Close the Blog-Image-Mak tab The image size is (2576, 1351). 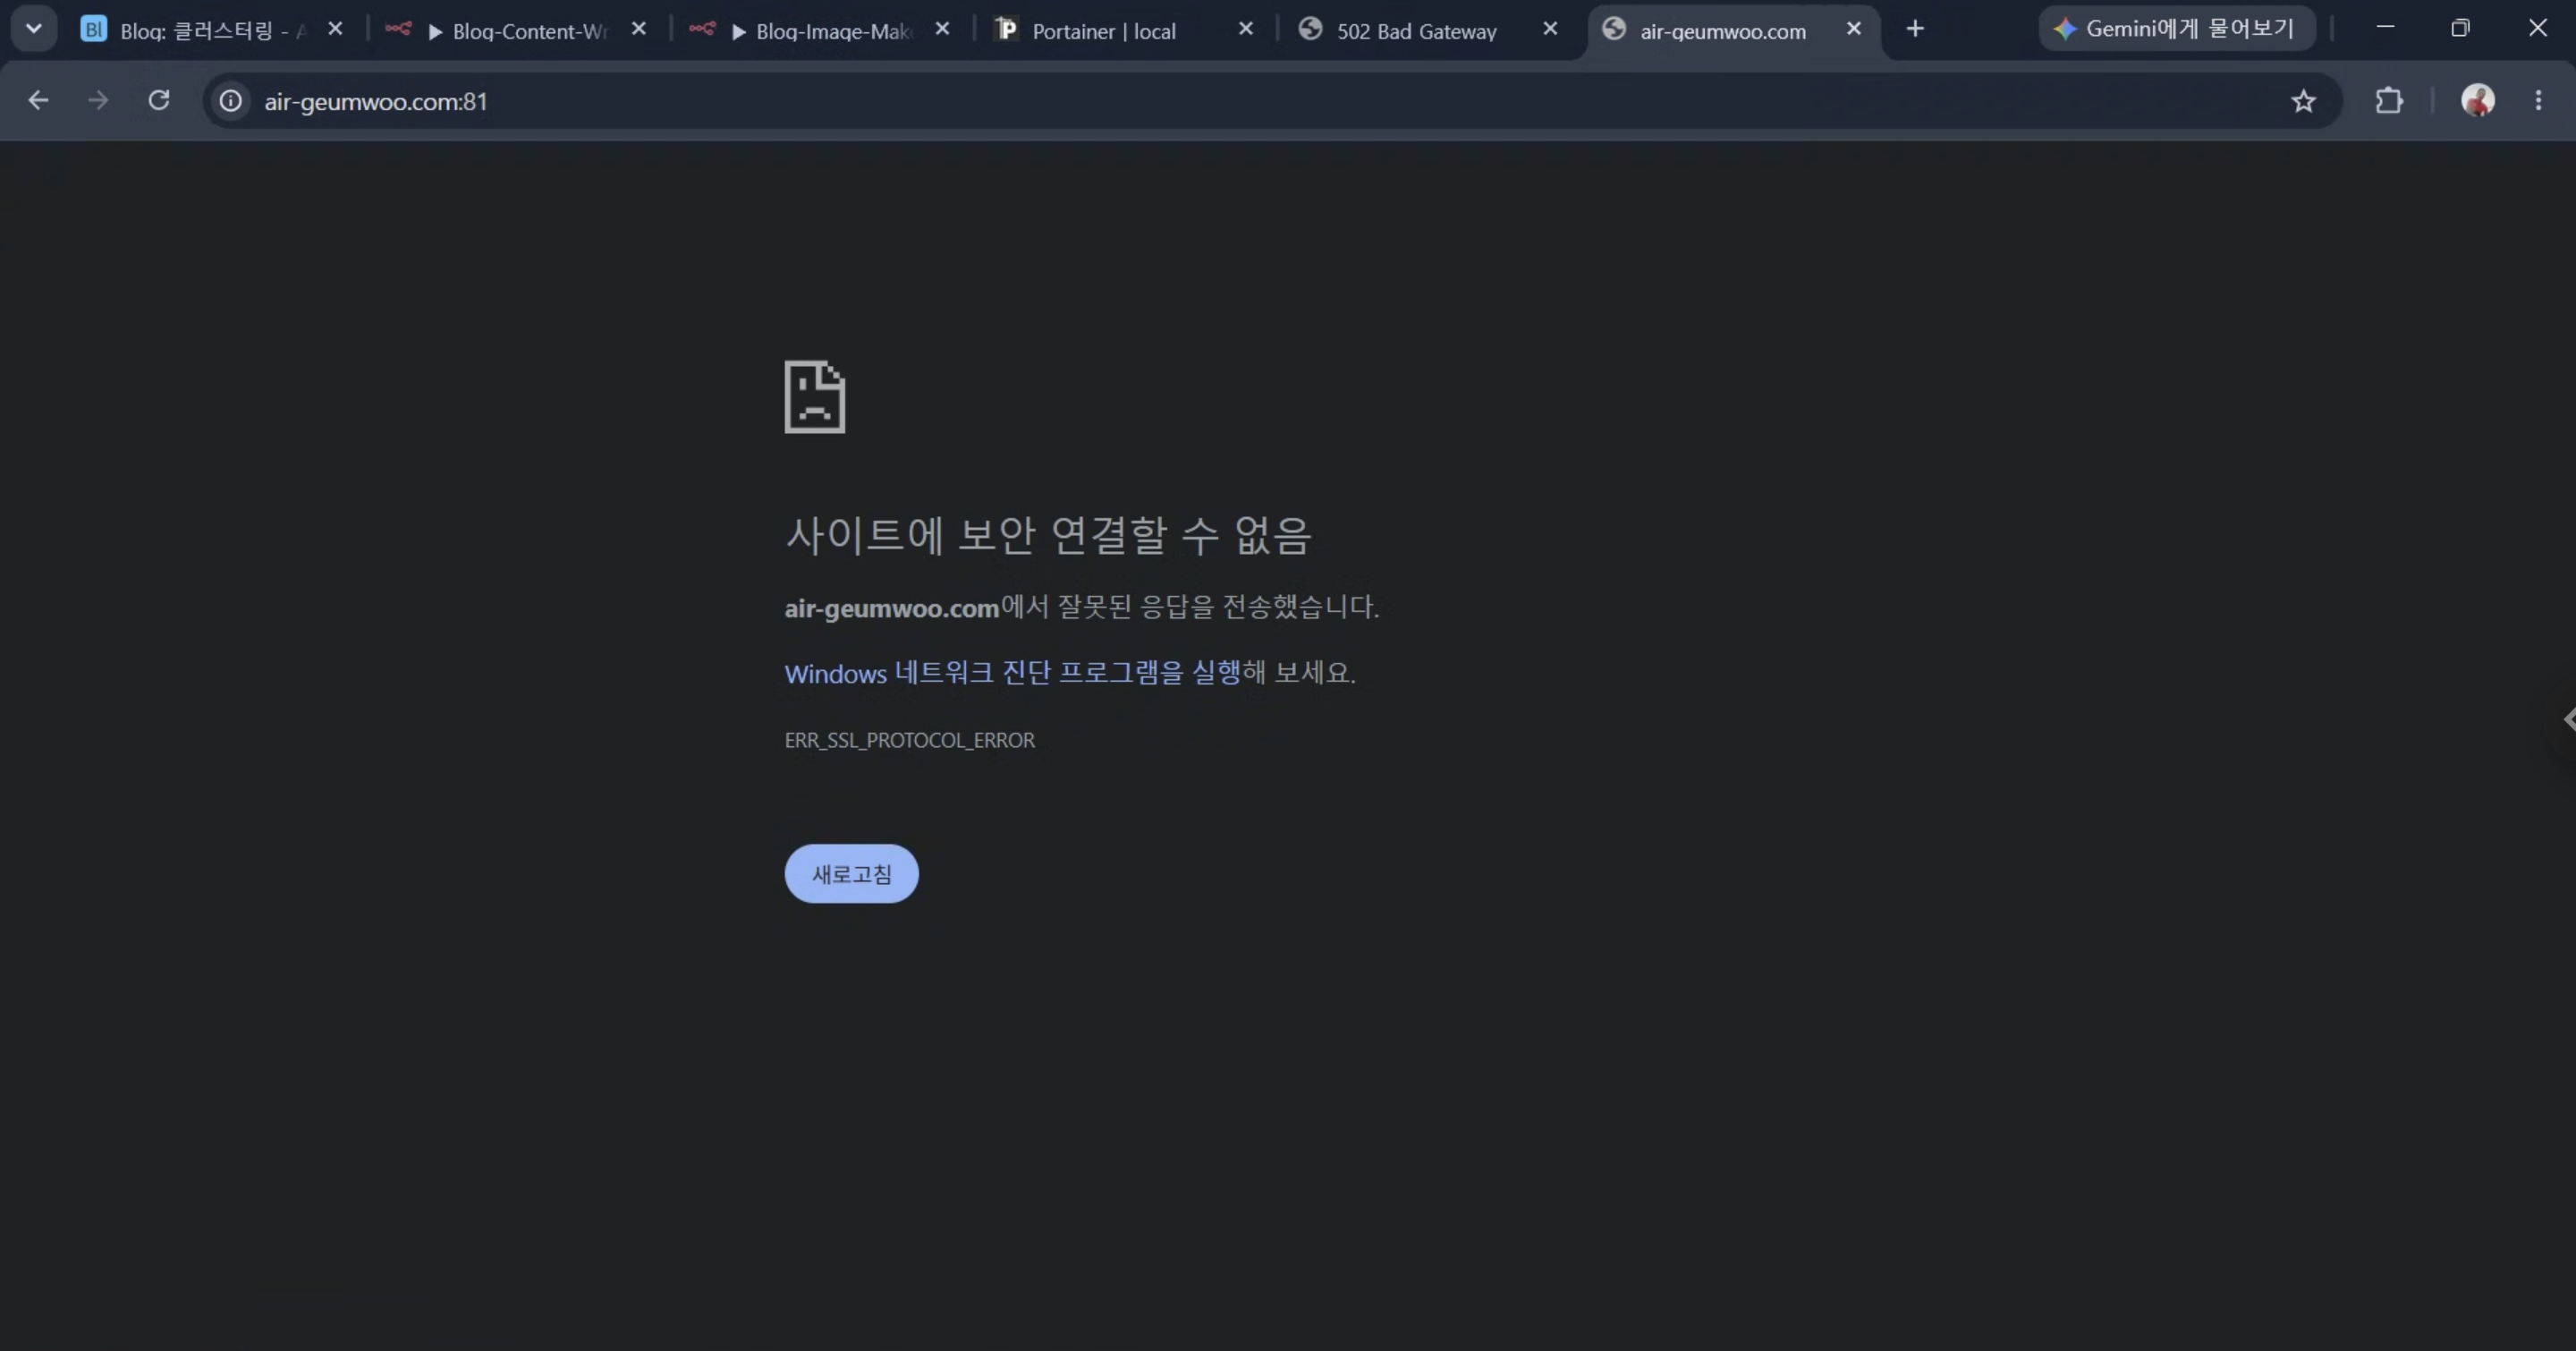pos(942,30)
